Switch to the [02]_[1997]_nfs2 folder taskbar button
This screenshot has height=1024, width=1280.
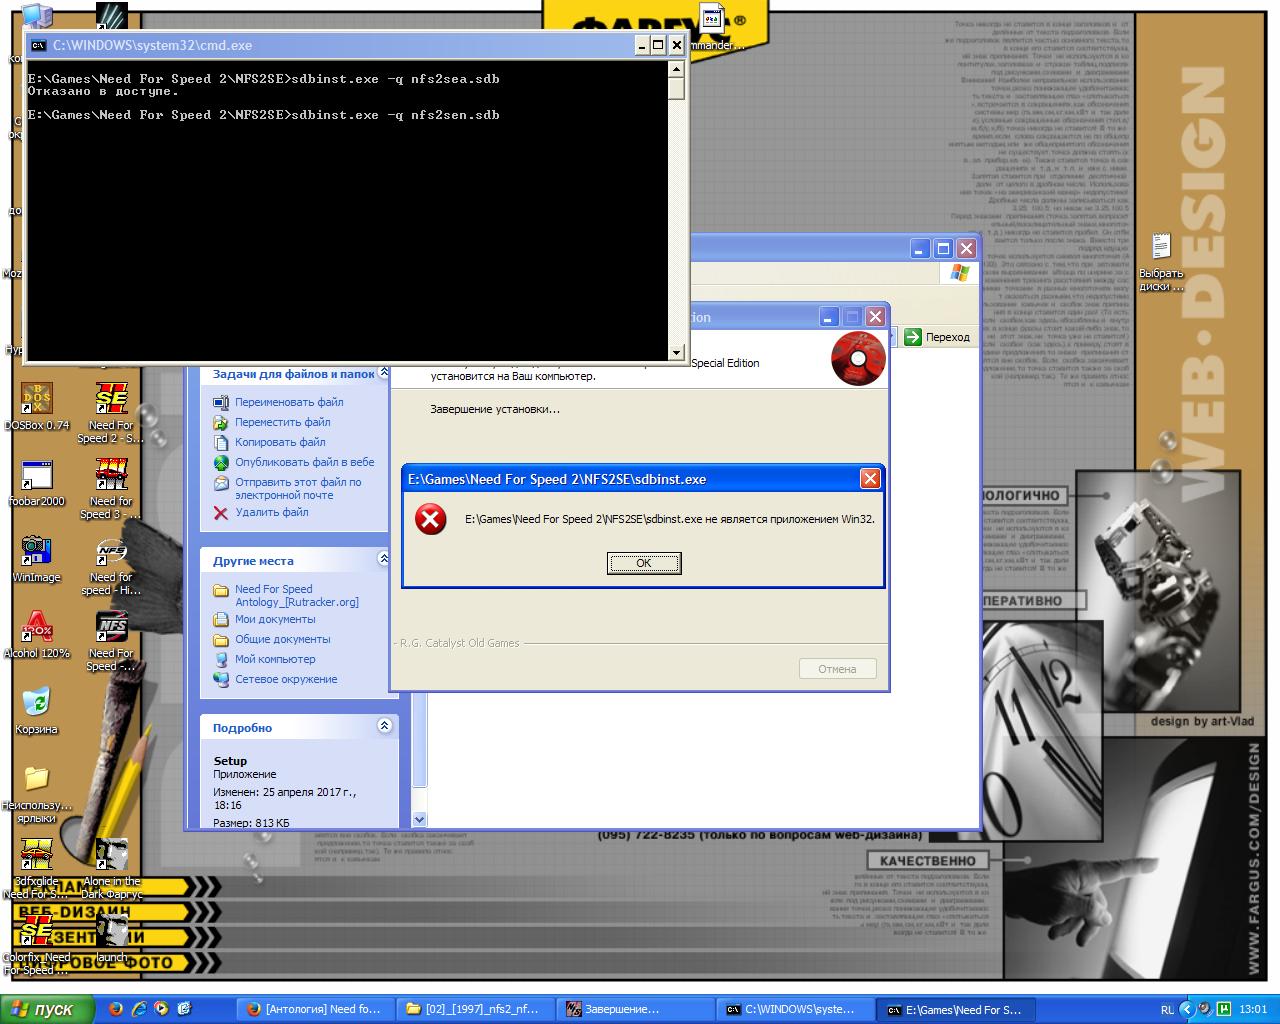tap(475, 1009)
